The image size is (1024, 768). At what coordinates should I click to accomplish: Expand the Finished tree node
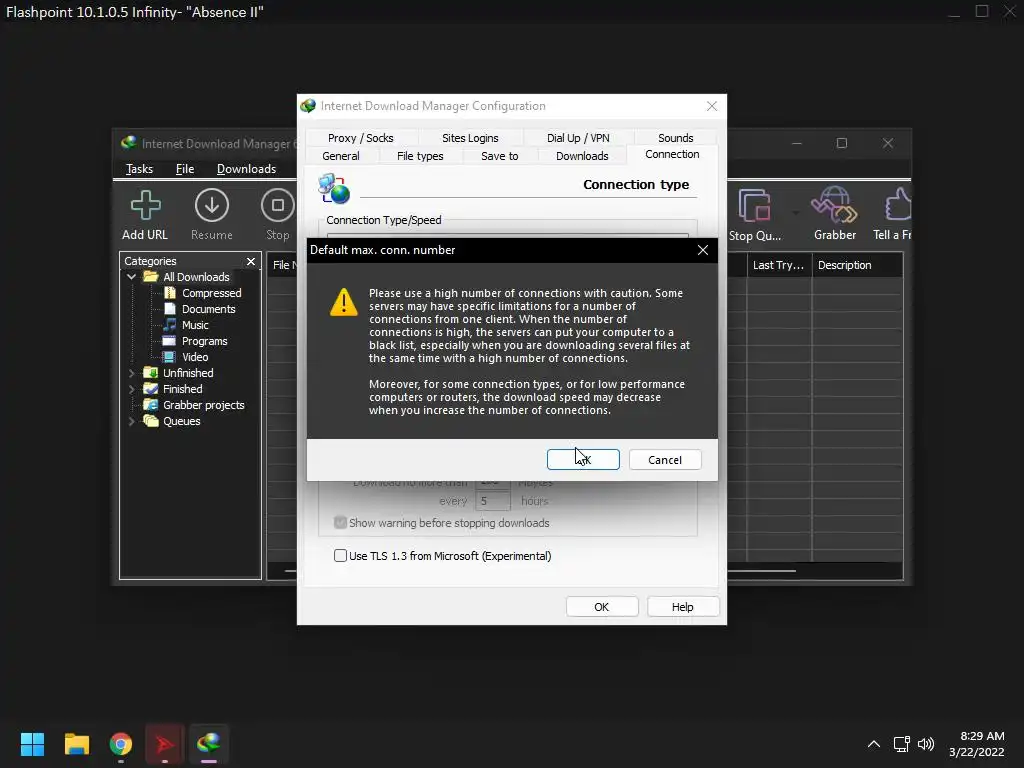pyautogui.click(x=131, y=389)
